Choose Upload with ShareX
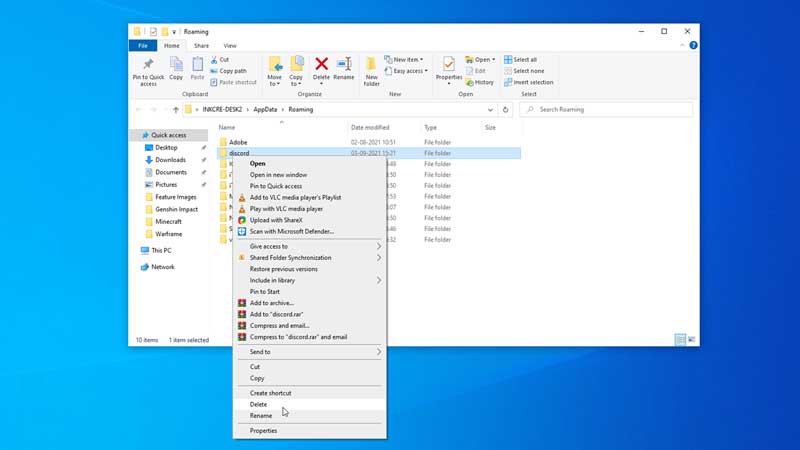Viewport: 800px width, 450px height. (x=276, y=220)
